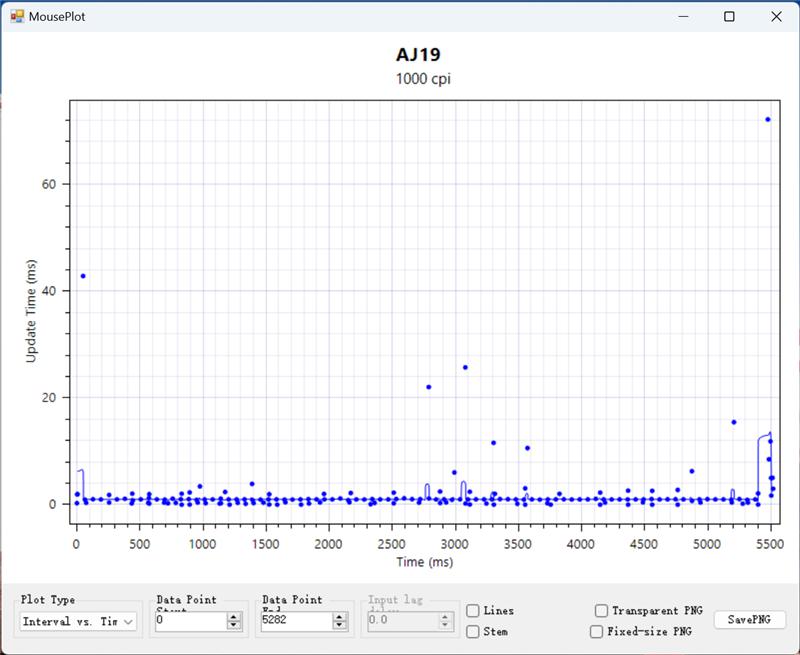The height and width of the screenshot is (655, 800).
Task: Click the SavePNG button
Action: (x=749, y=620)
